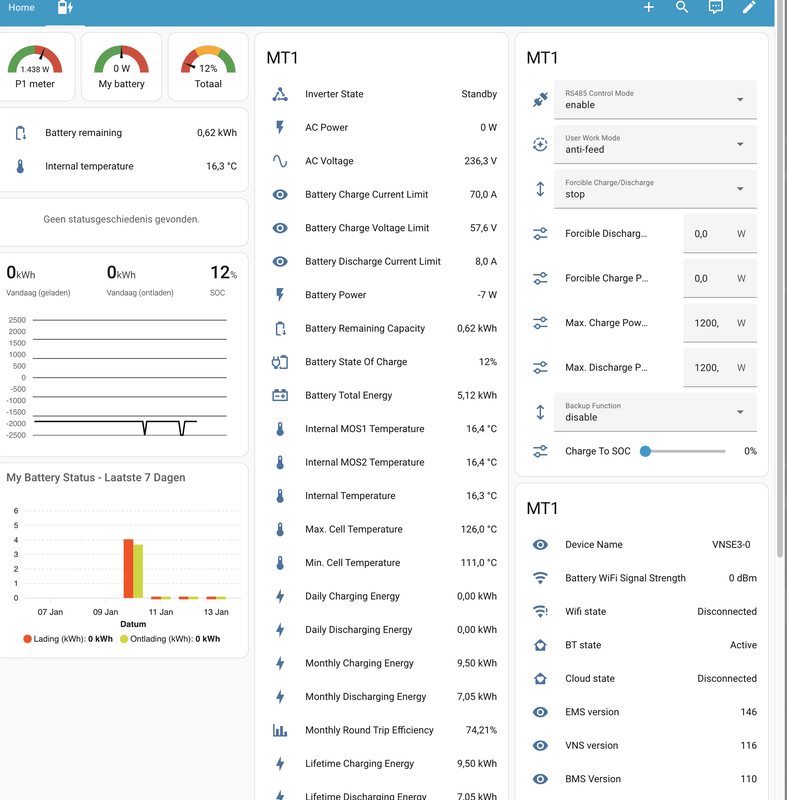Click eye icon beside Device Name
Image resolution: width=787 pixels, height=800 pixels.
point(540,544)
